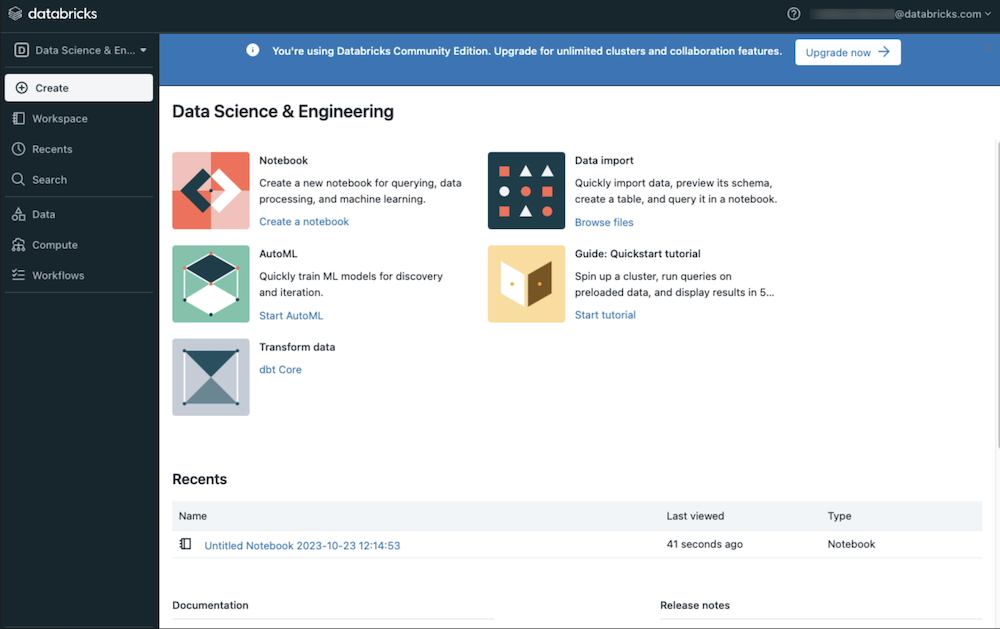The image size is (1000, 629).
Task: Click the arrow inside Upgrade now
Action: pos(884,52)
